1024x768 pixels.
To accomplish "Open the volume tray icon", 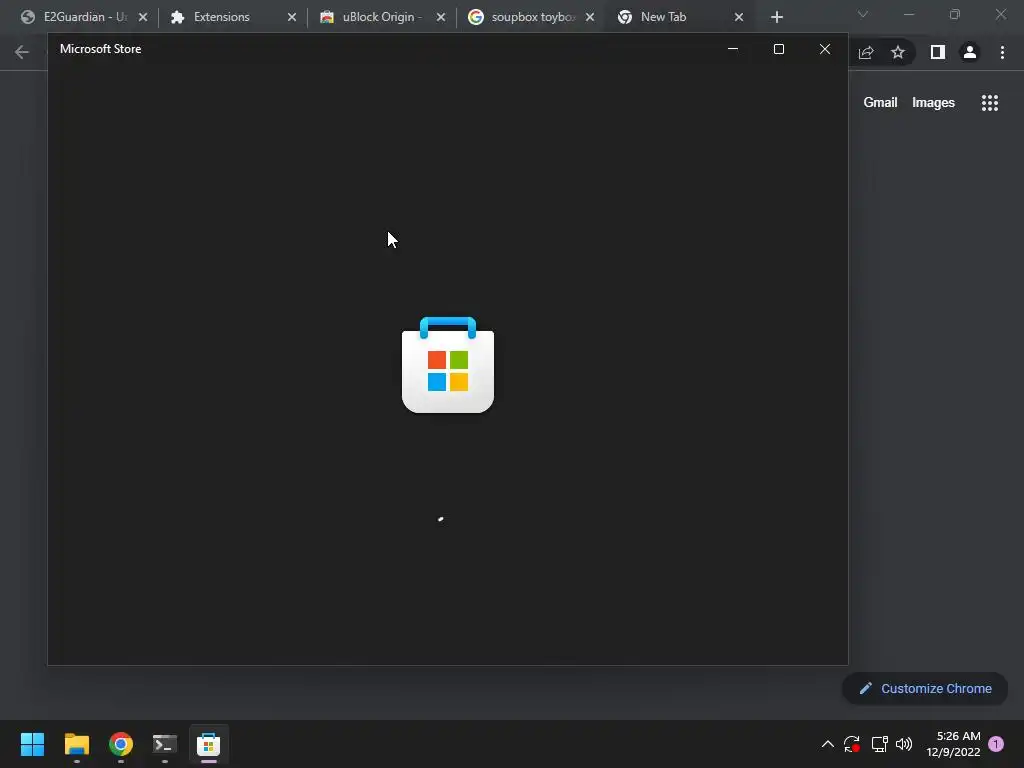I will point(904,744).
